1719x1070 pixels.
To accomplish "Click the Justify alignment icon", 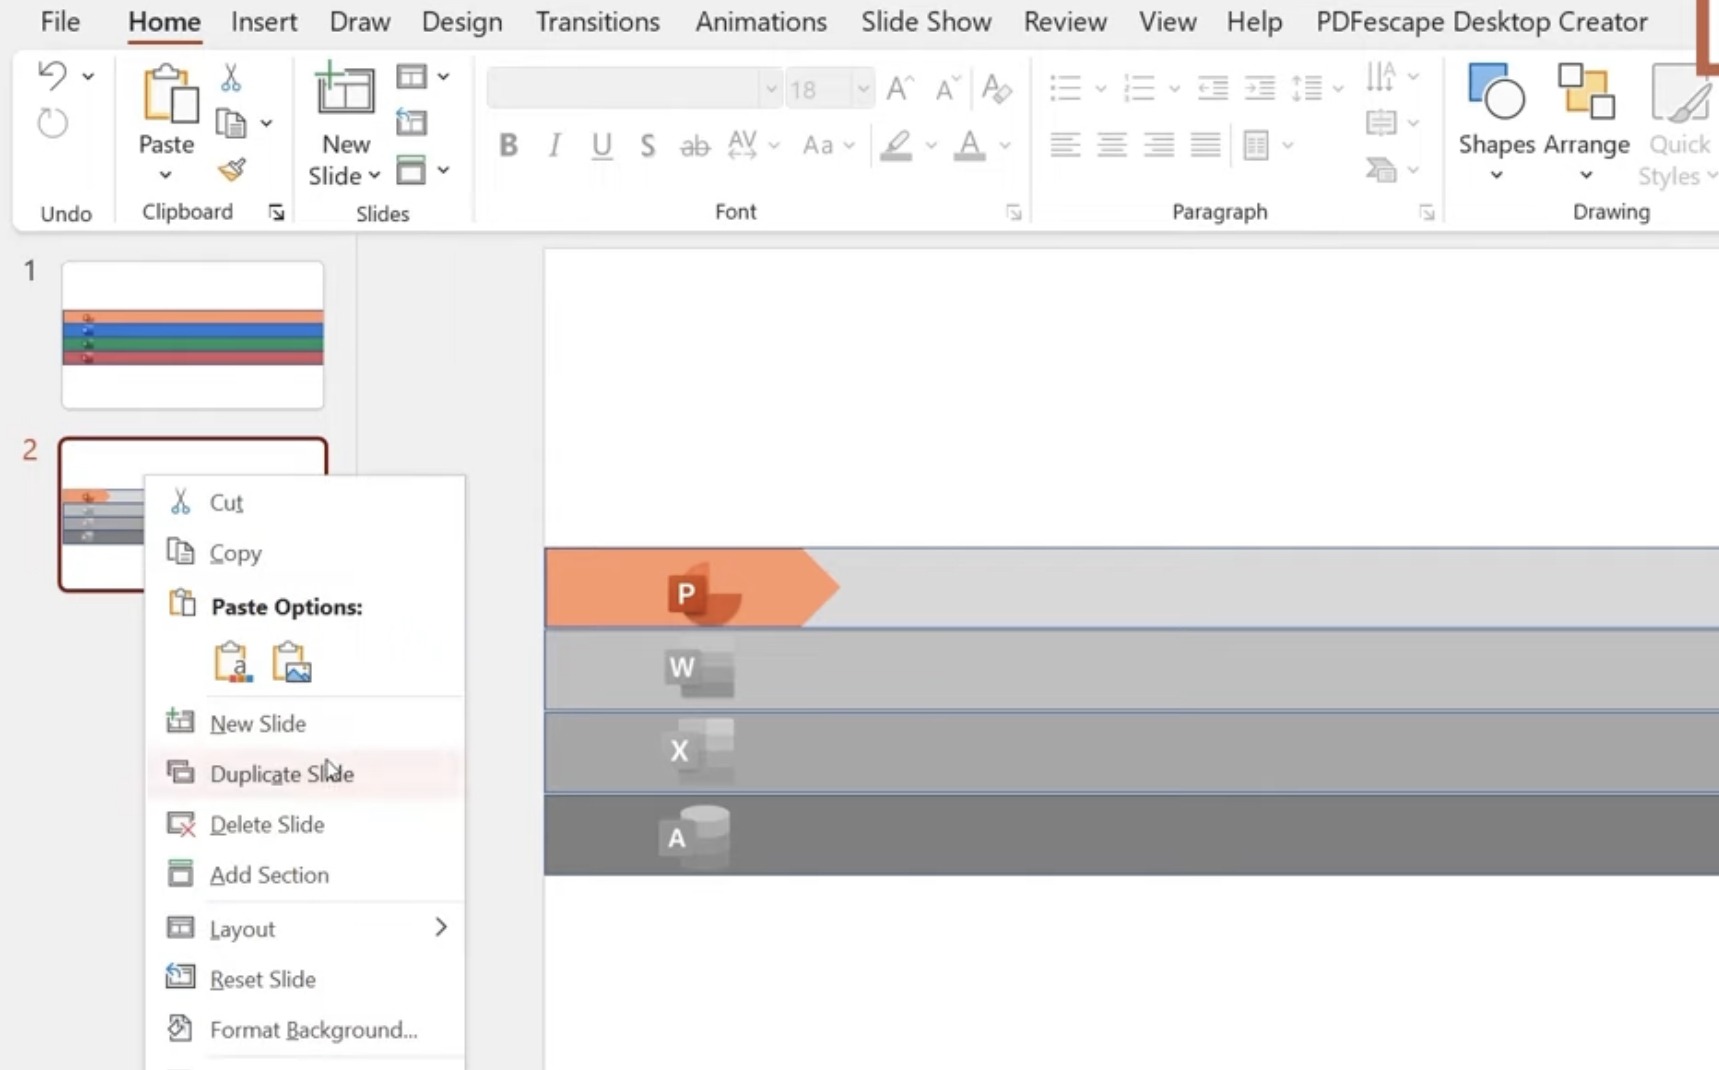I will [1205, 146].
